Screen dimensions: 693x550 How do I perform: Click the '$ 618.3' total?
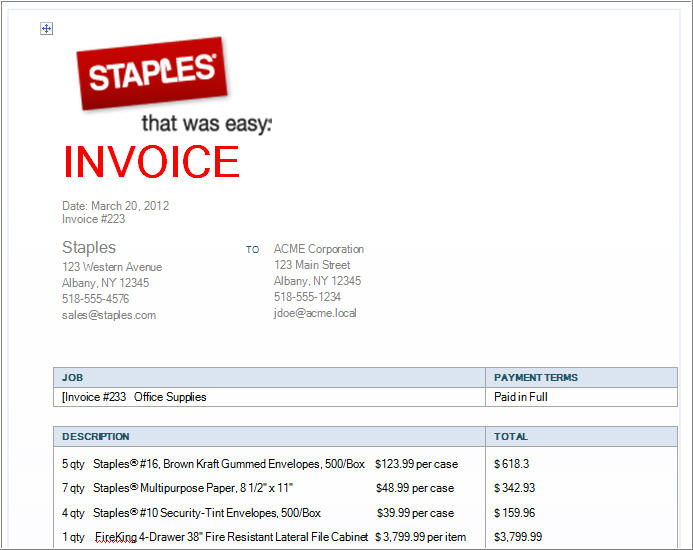tap(511, 464)
